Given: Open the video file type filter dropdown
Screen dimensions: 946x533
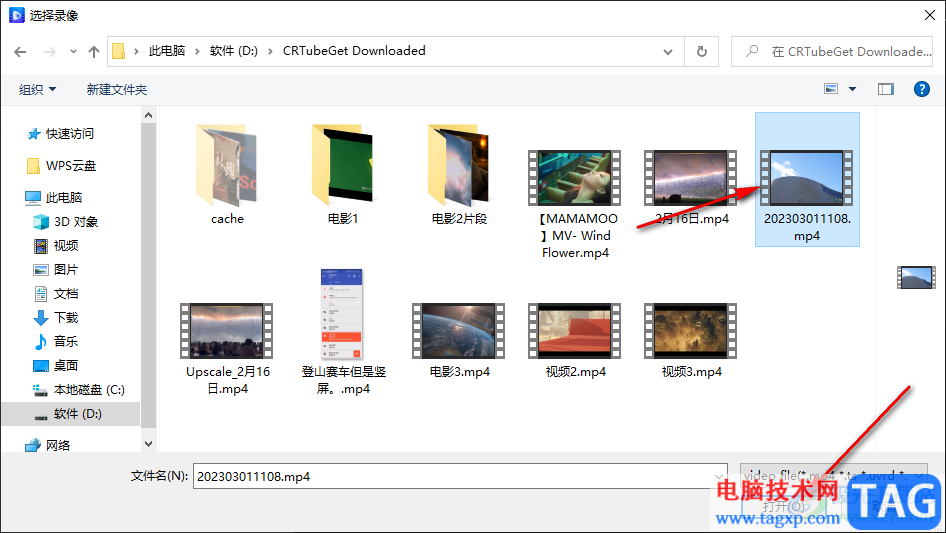Looking at the screenshot, I should 834,476.
